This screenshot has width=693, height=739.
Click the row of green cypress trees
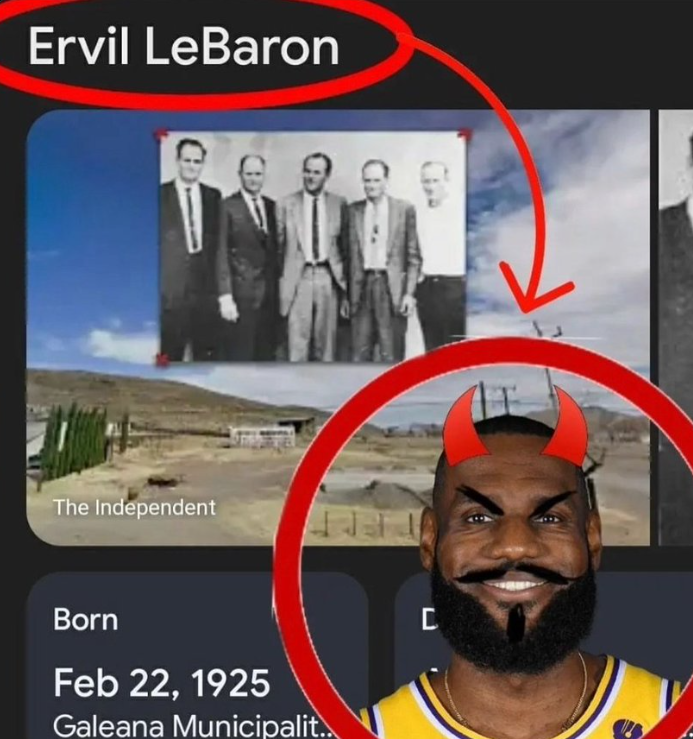[75, 441]
